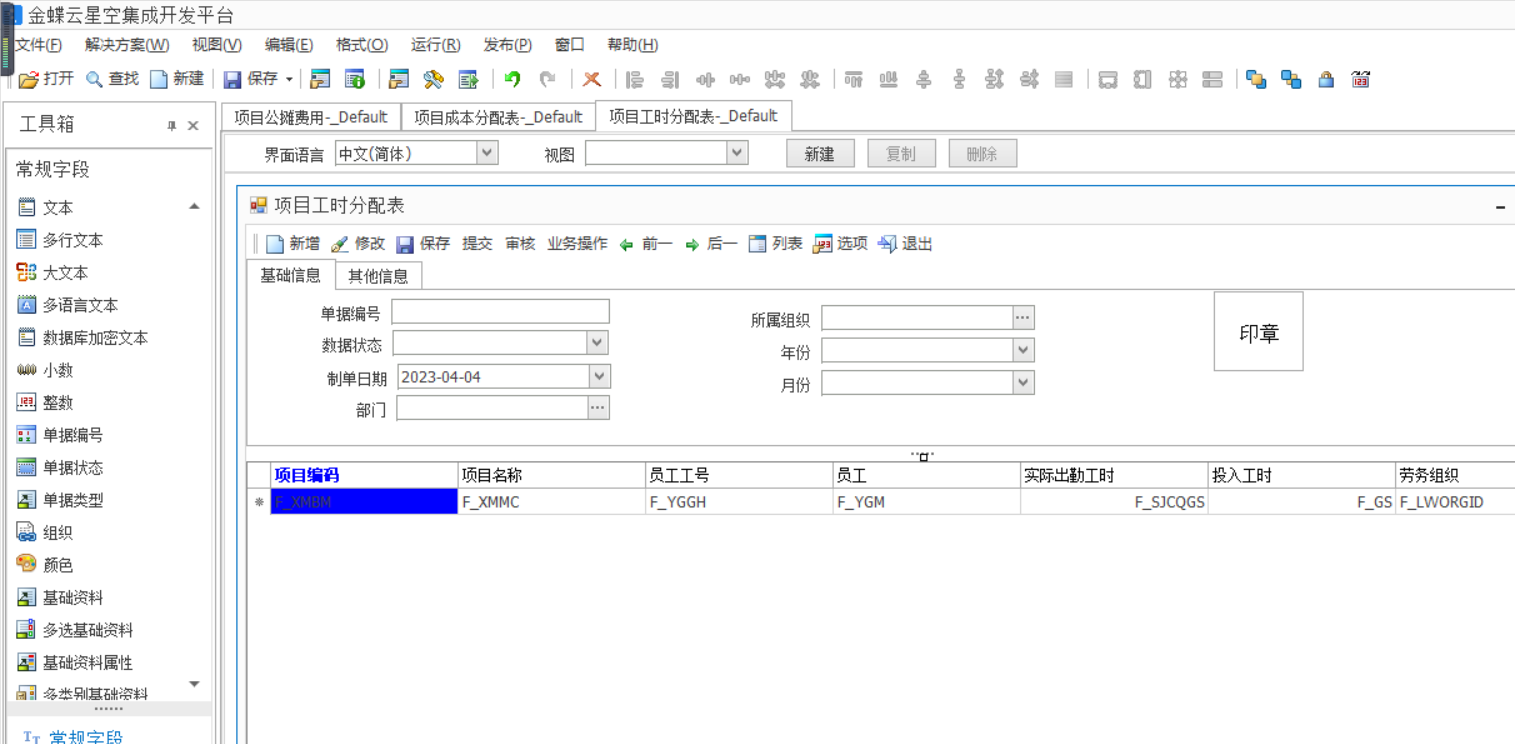Image resolution: width=1515 pixels, height=744 pixels.
Task: Open the 格式(O) menu
Action: pyautogui.click(x=362, y=45)
